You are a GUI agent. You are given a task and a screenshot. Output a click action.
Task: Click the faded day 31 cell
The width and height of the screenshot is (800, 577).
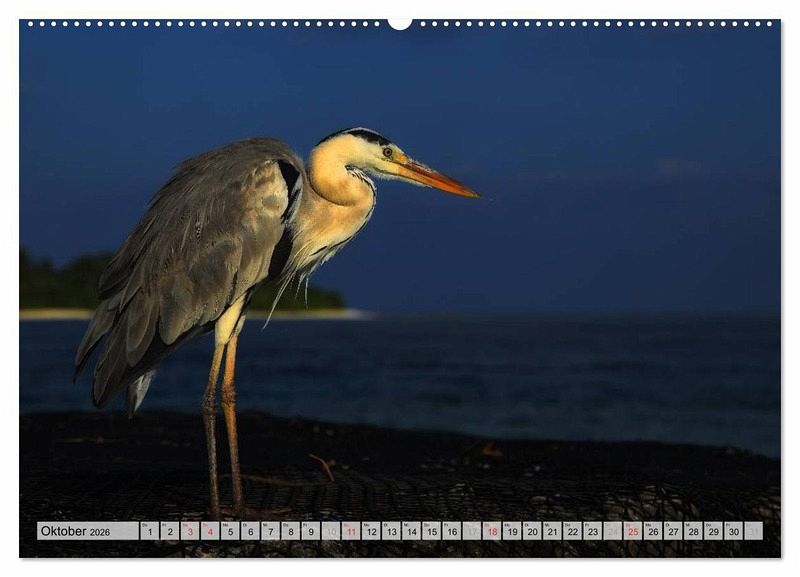click(753, 531)
